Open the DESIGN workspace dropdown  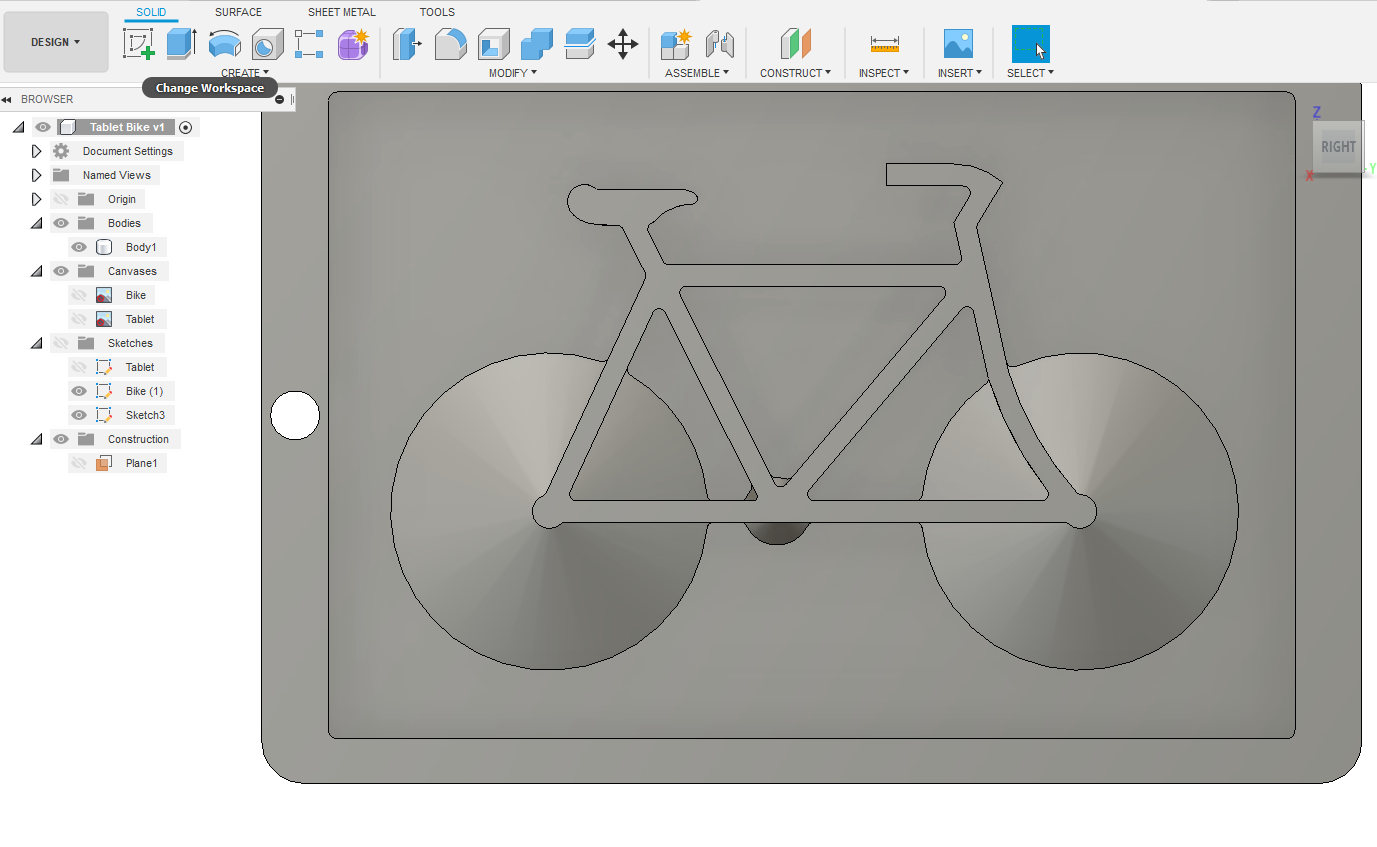coord(56,42)
